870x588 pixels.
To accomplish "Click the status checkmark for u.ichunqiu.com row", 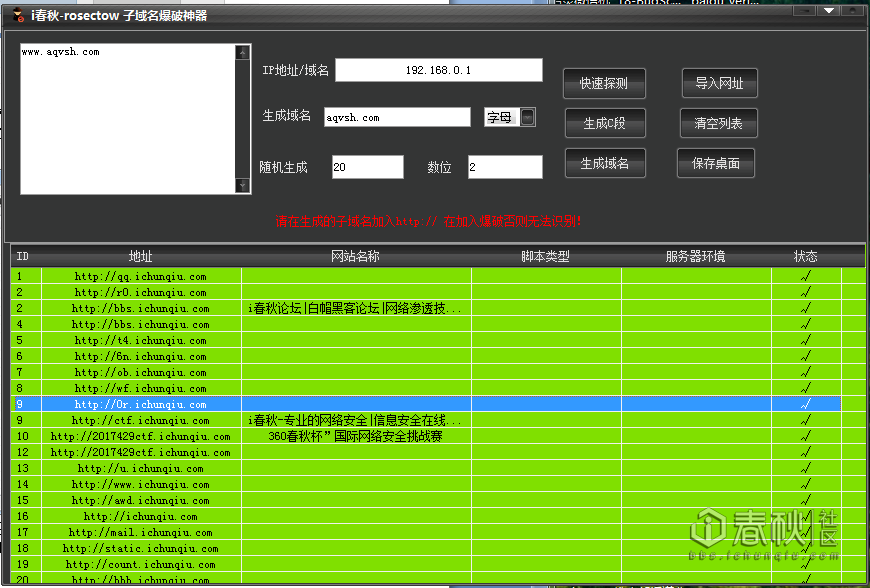I will [806, 468].
